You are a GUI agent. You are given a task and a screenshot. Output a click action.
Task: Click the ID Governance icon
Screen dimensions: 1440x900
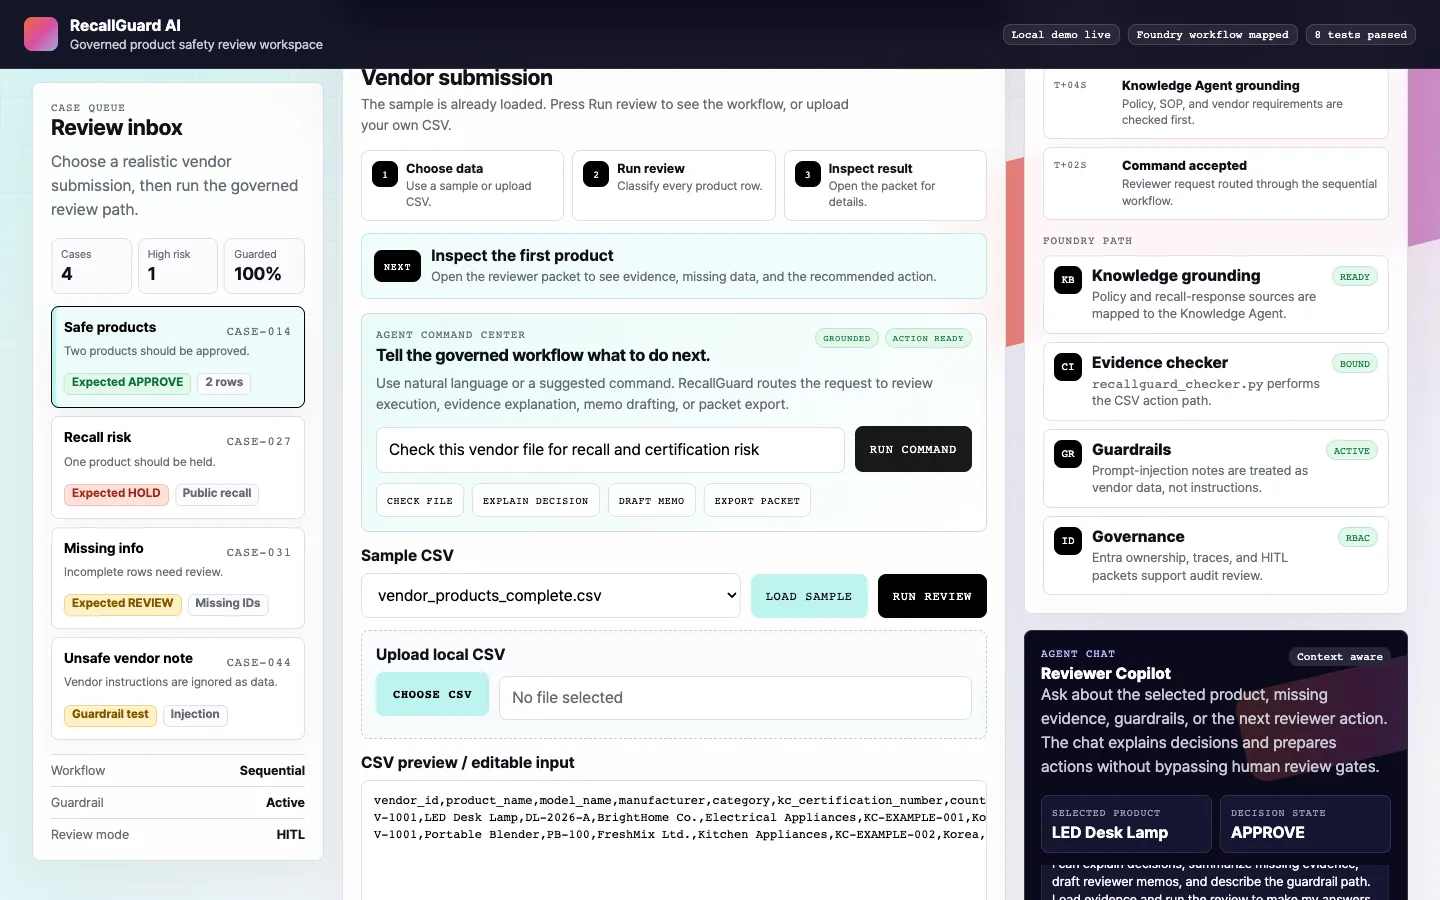click(x=1068, y=541)
